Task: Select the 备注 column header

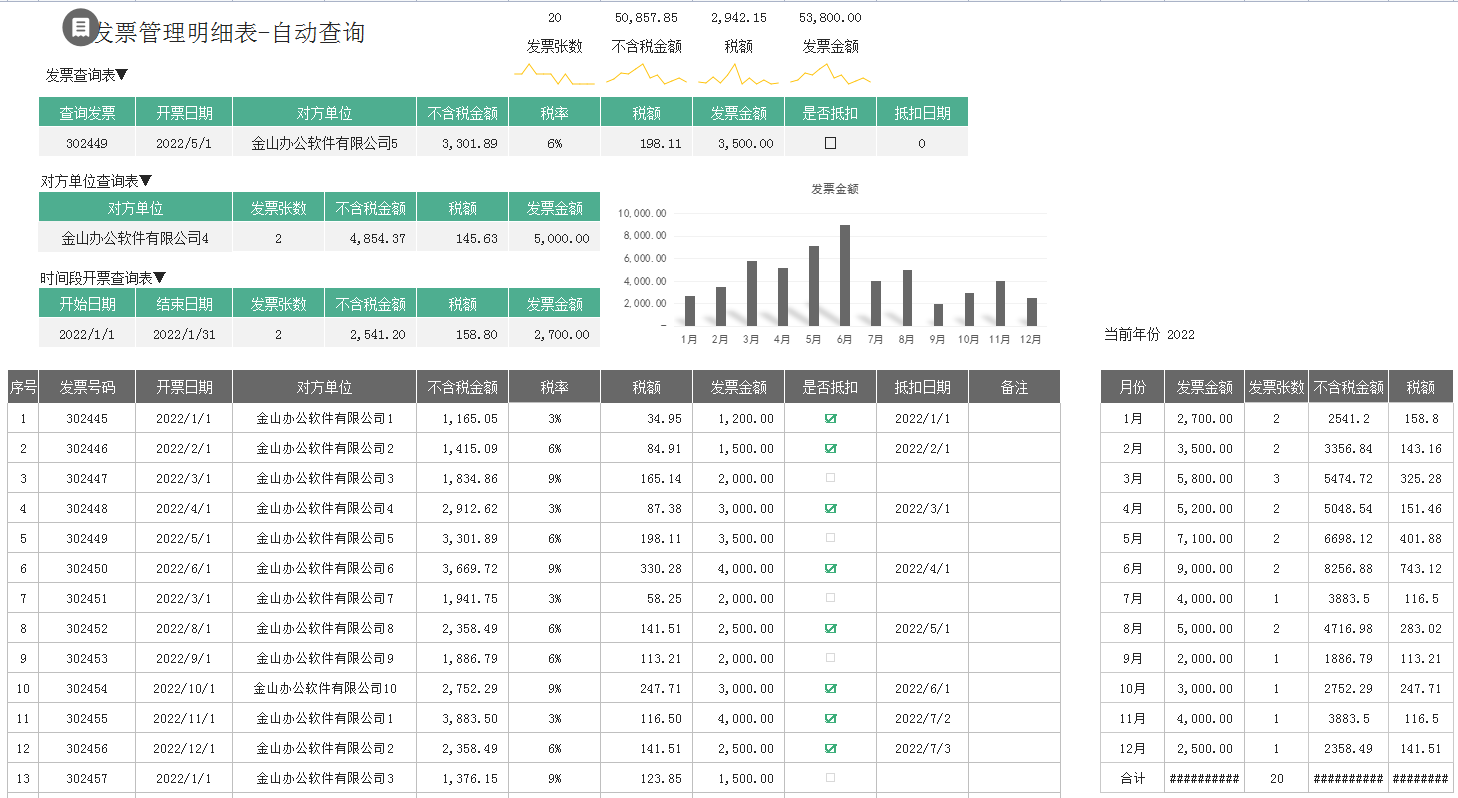Action: coord(1014,386)
